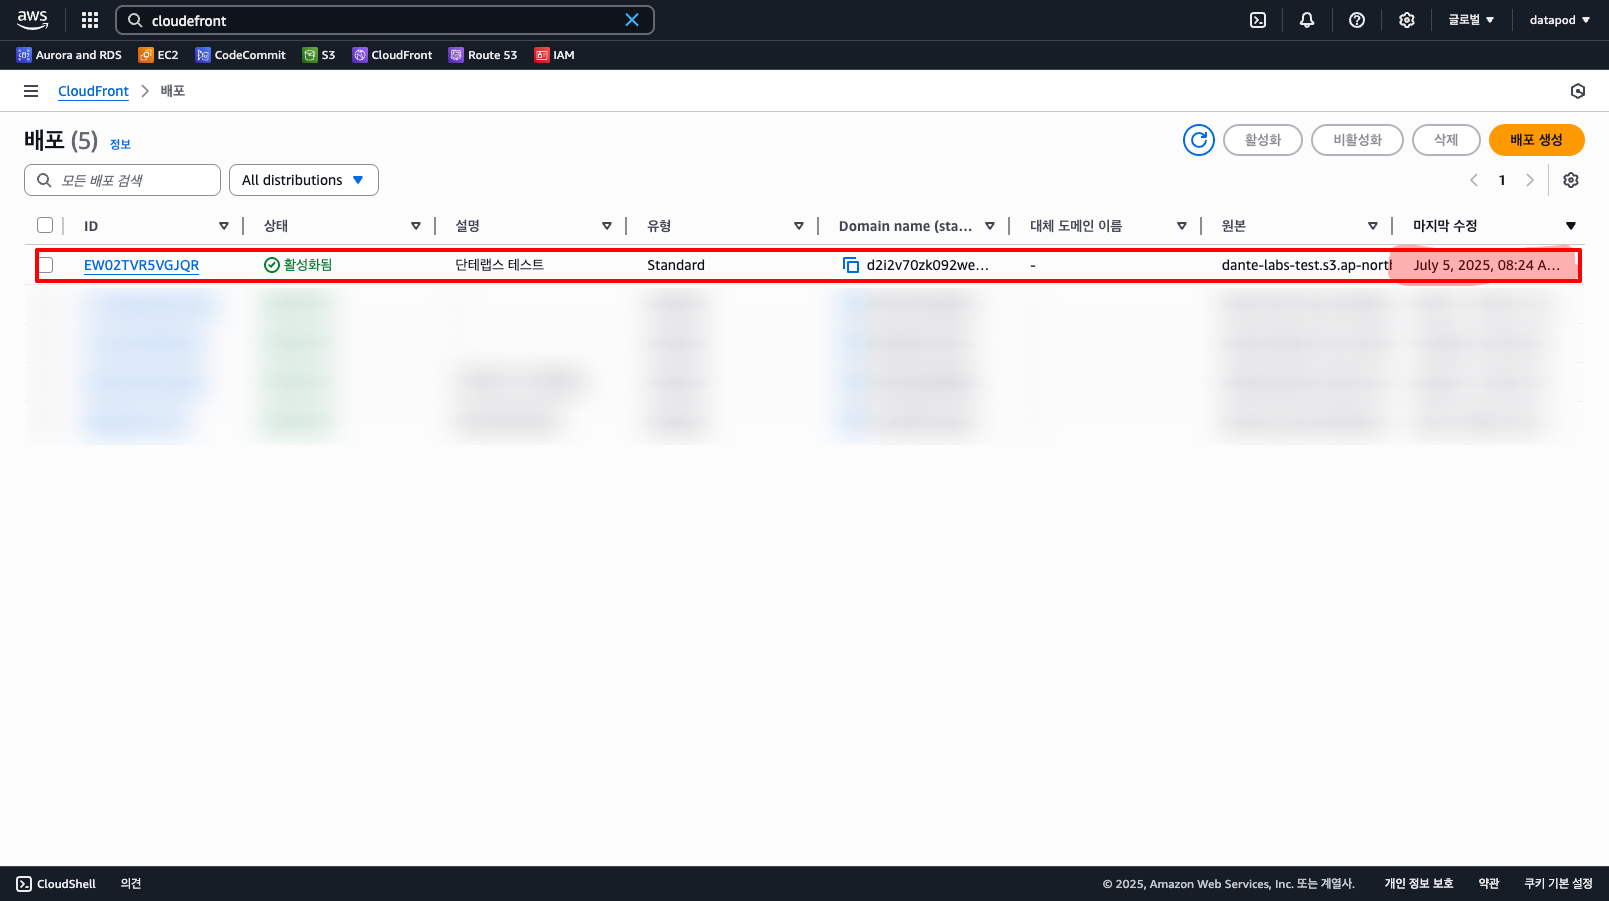Go to next page arrow
Viewport: 1609px width, 901px height.
click(x=1530, y=180)
